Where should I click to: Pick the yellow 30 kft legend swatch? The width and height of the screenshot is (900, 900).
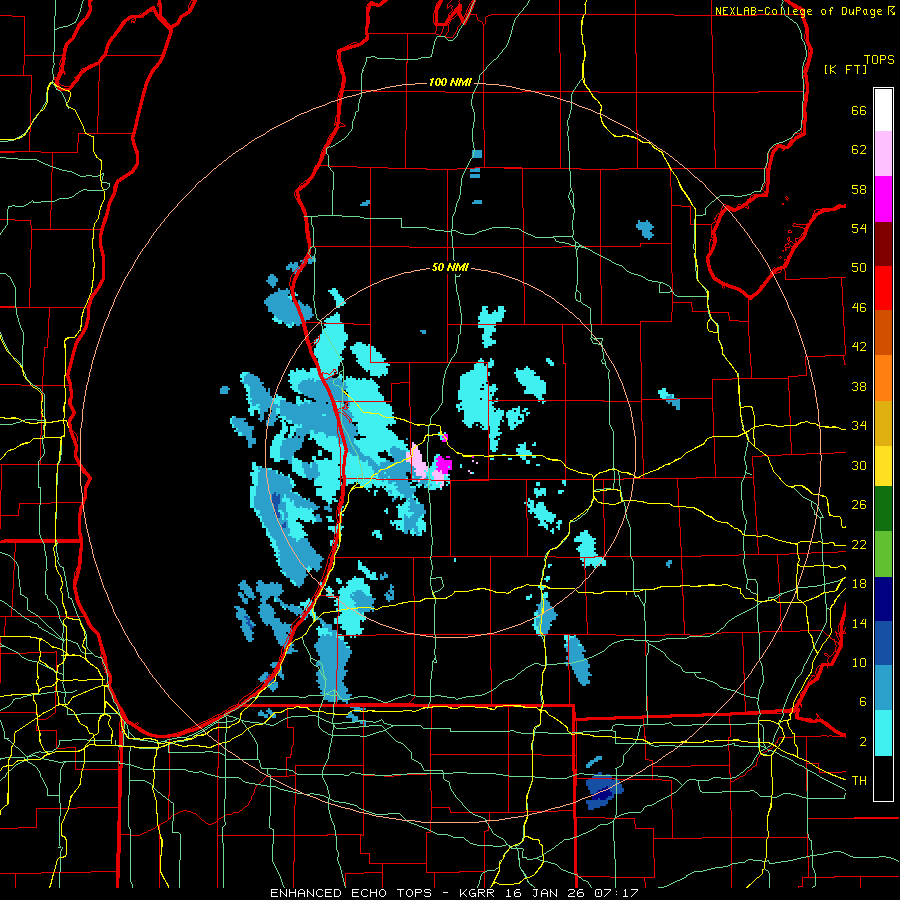tap(883, 465)
